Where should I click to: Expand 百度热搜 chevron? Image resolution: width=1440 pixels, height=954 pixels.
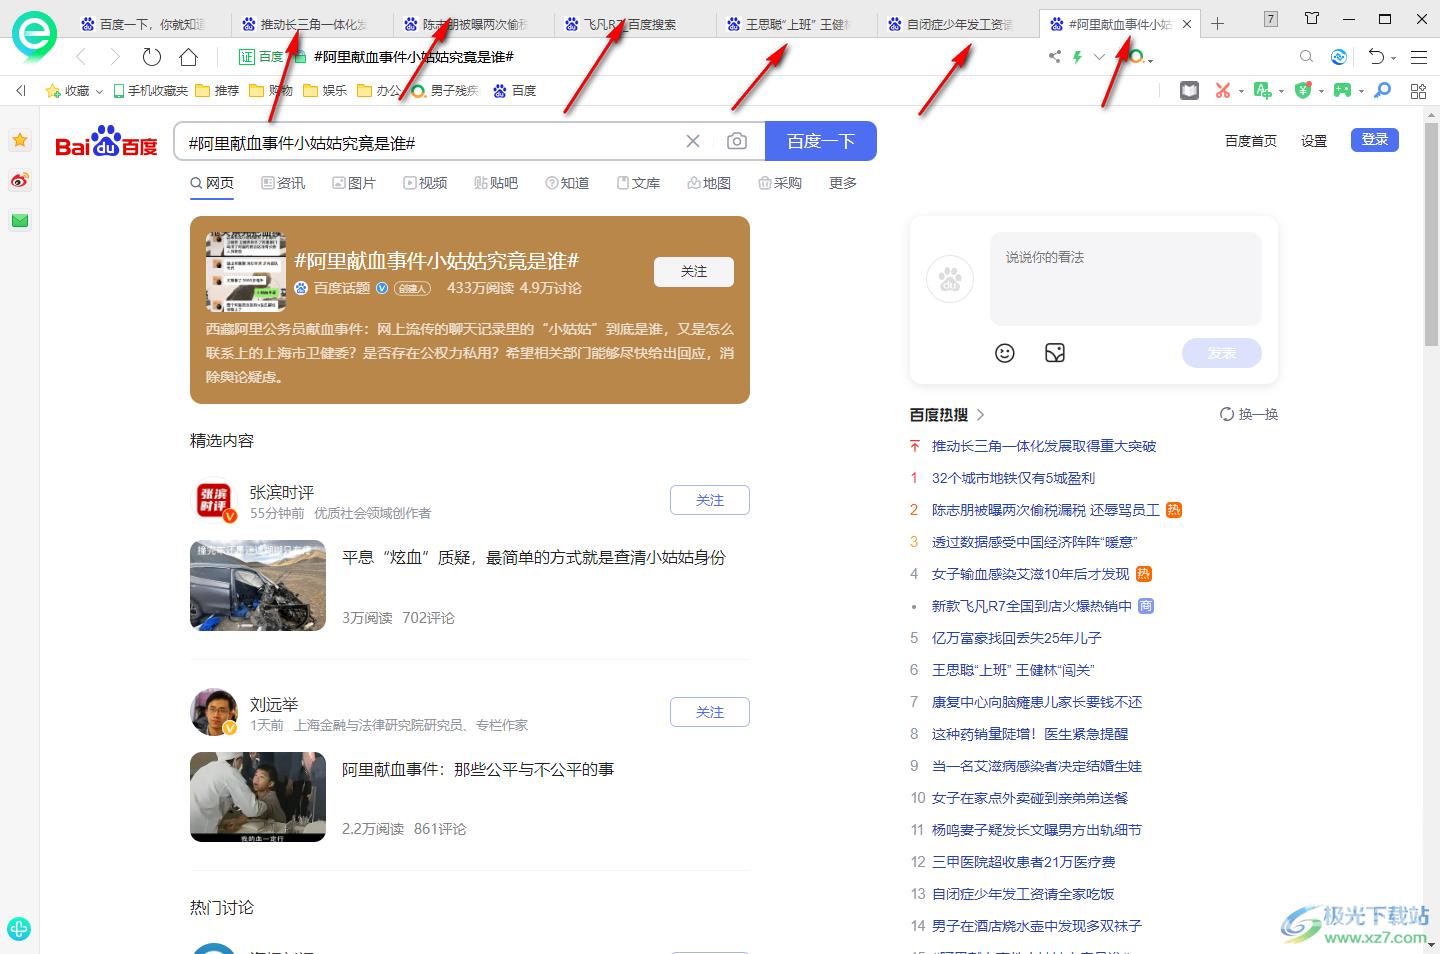(981, 414)
